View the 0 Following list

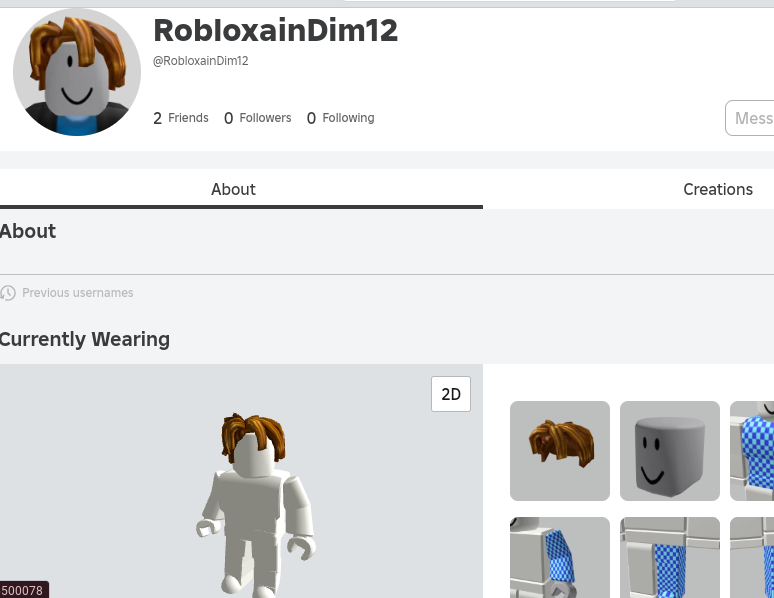click(x=340, y=118)
